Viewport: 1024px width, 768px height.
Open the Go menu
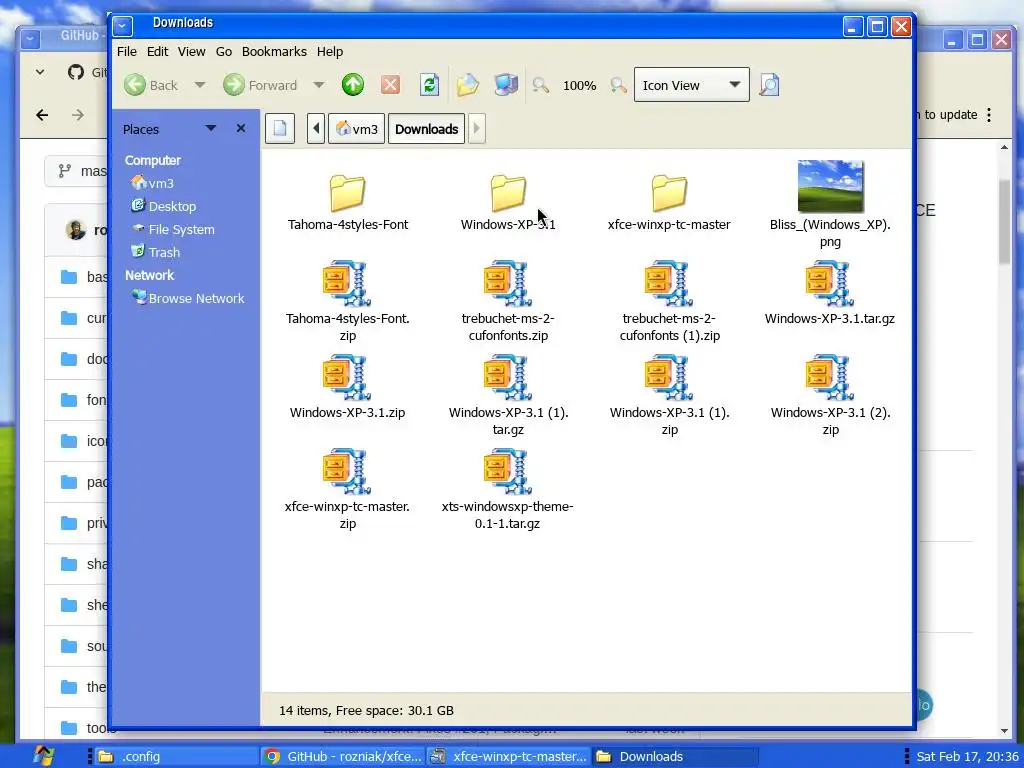pos(223,52)
